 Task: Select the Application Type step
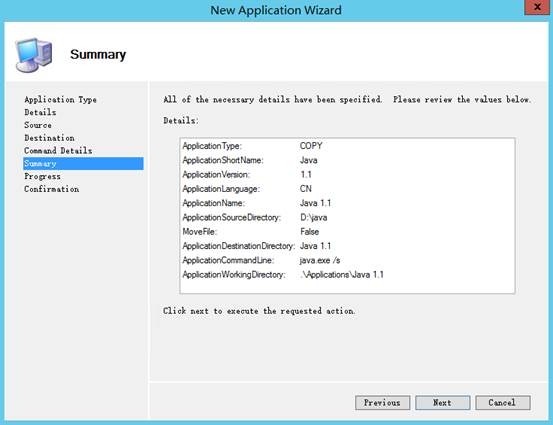tap(60, 100)
